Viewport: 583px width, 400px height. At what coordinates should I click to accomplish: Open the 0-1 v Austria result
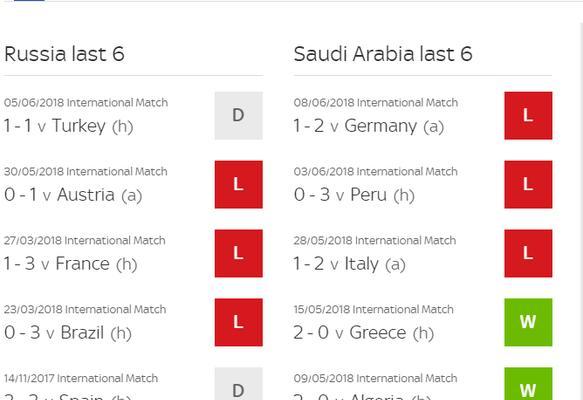coord(73,195)
